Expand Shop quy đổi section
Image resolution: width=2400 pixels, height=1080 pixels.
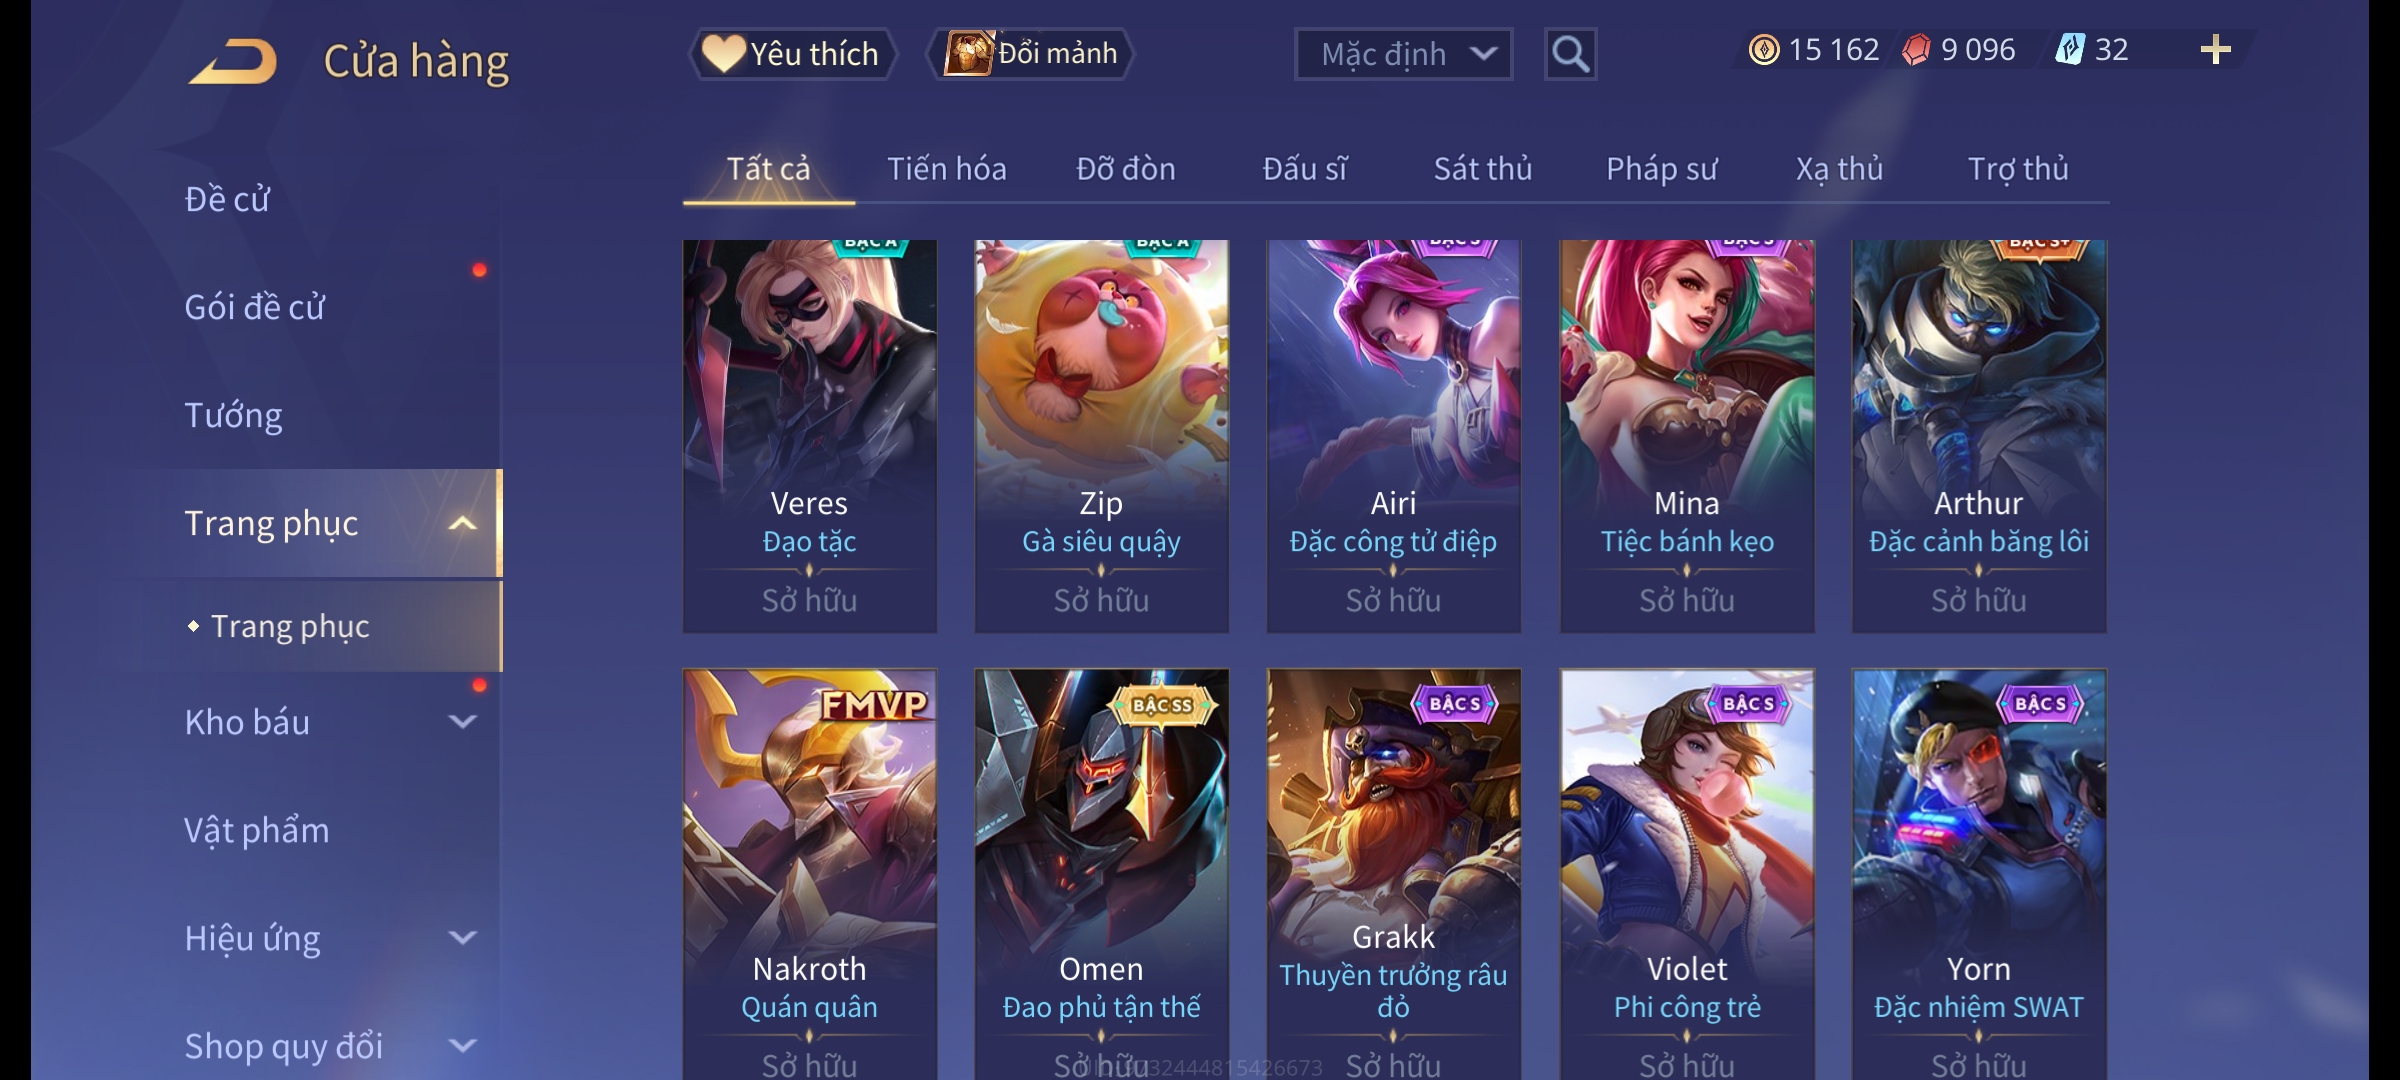(x=462, y=1046)
